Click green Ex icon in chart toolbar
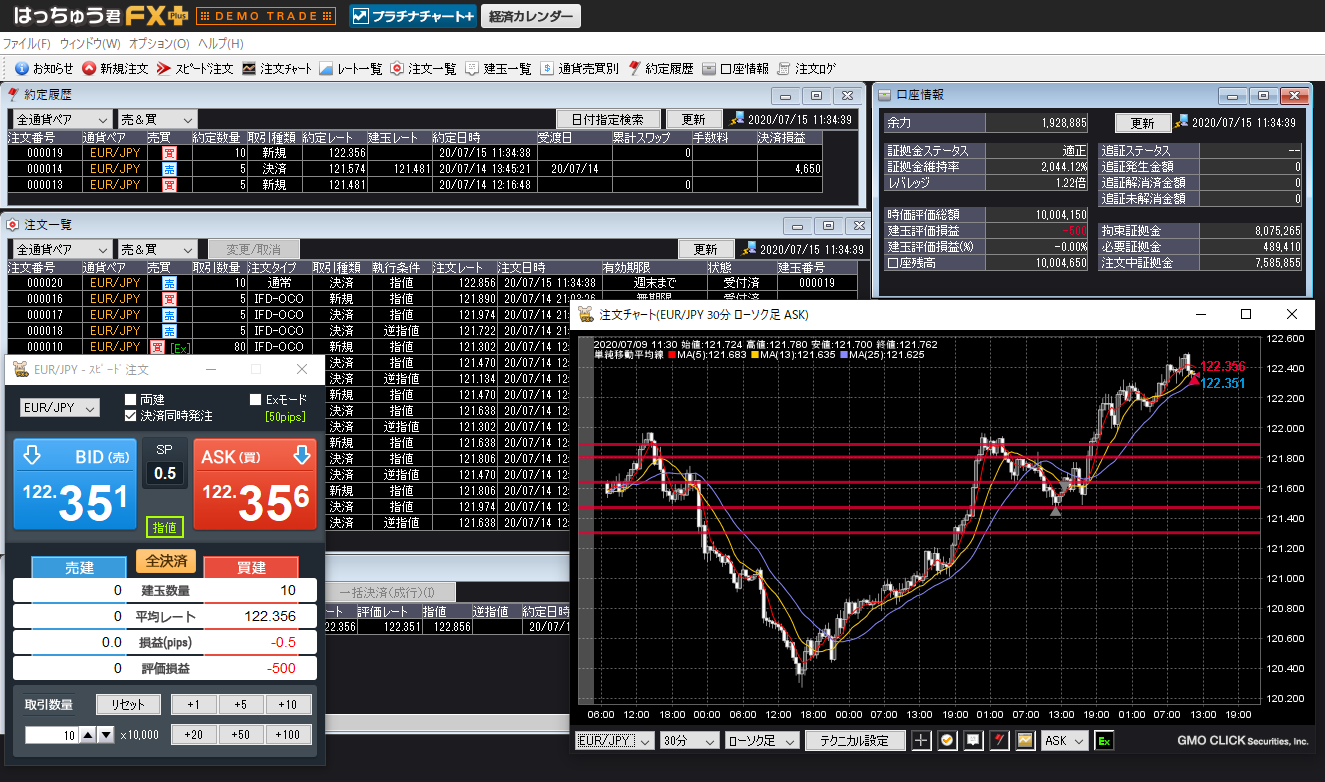1325x782 pixels. coord(1104,741)
